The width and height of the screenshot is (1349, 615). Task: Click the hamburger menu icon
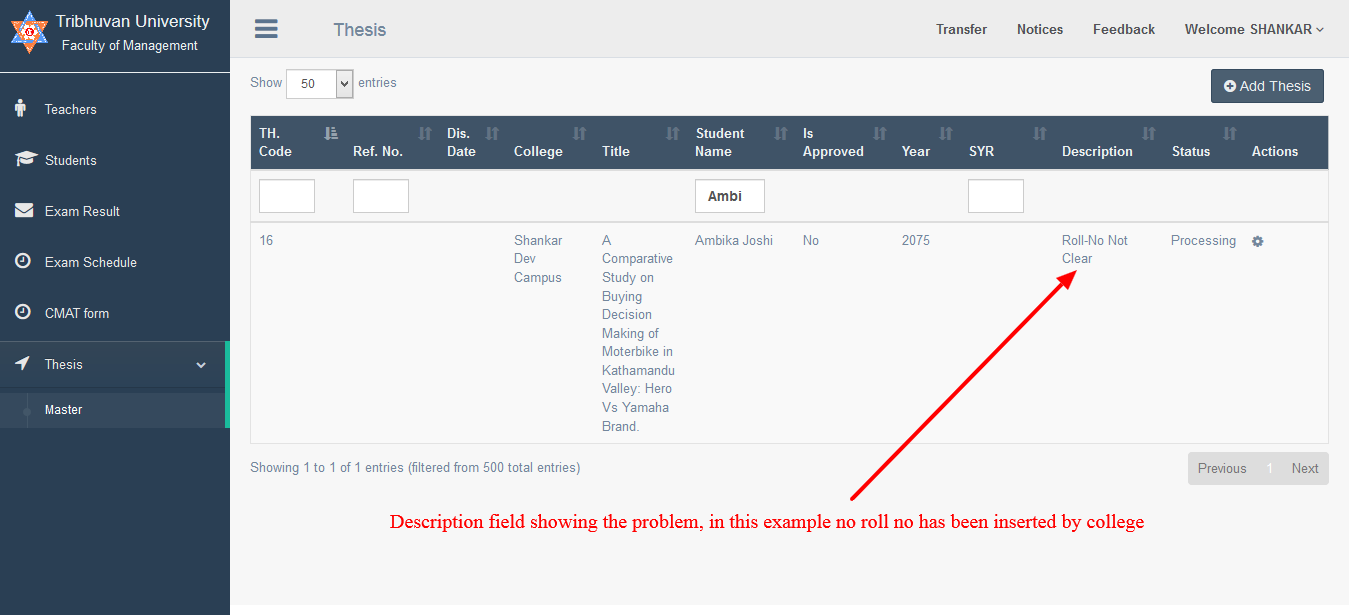point(266,29)
